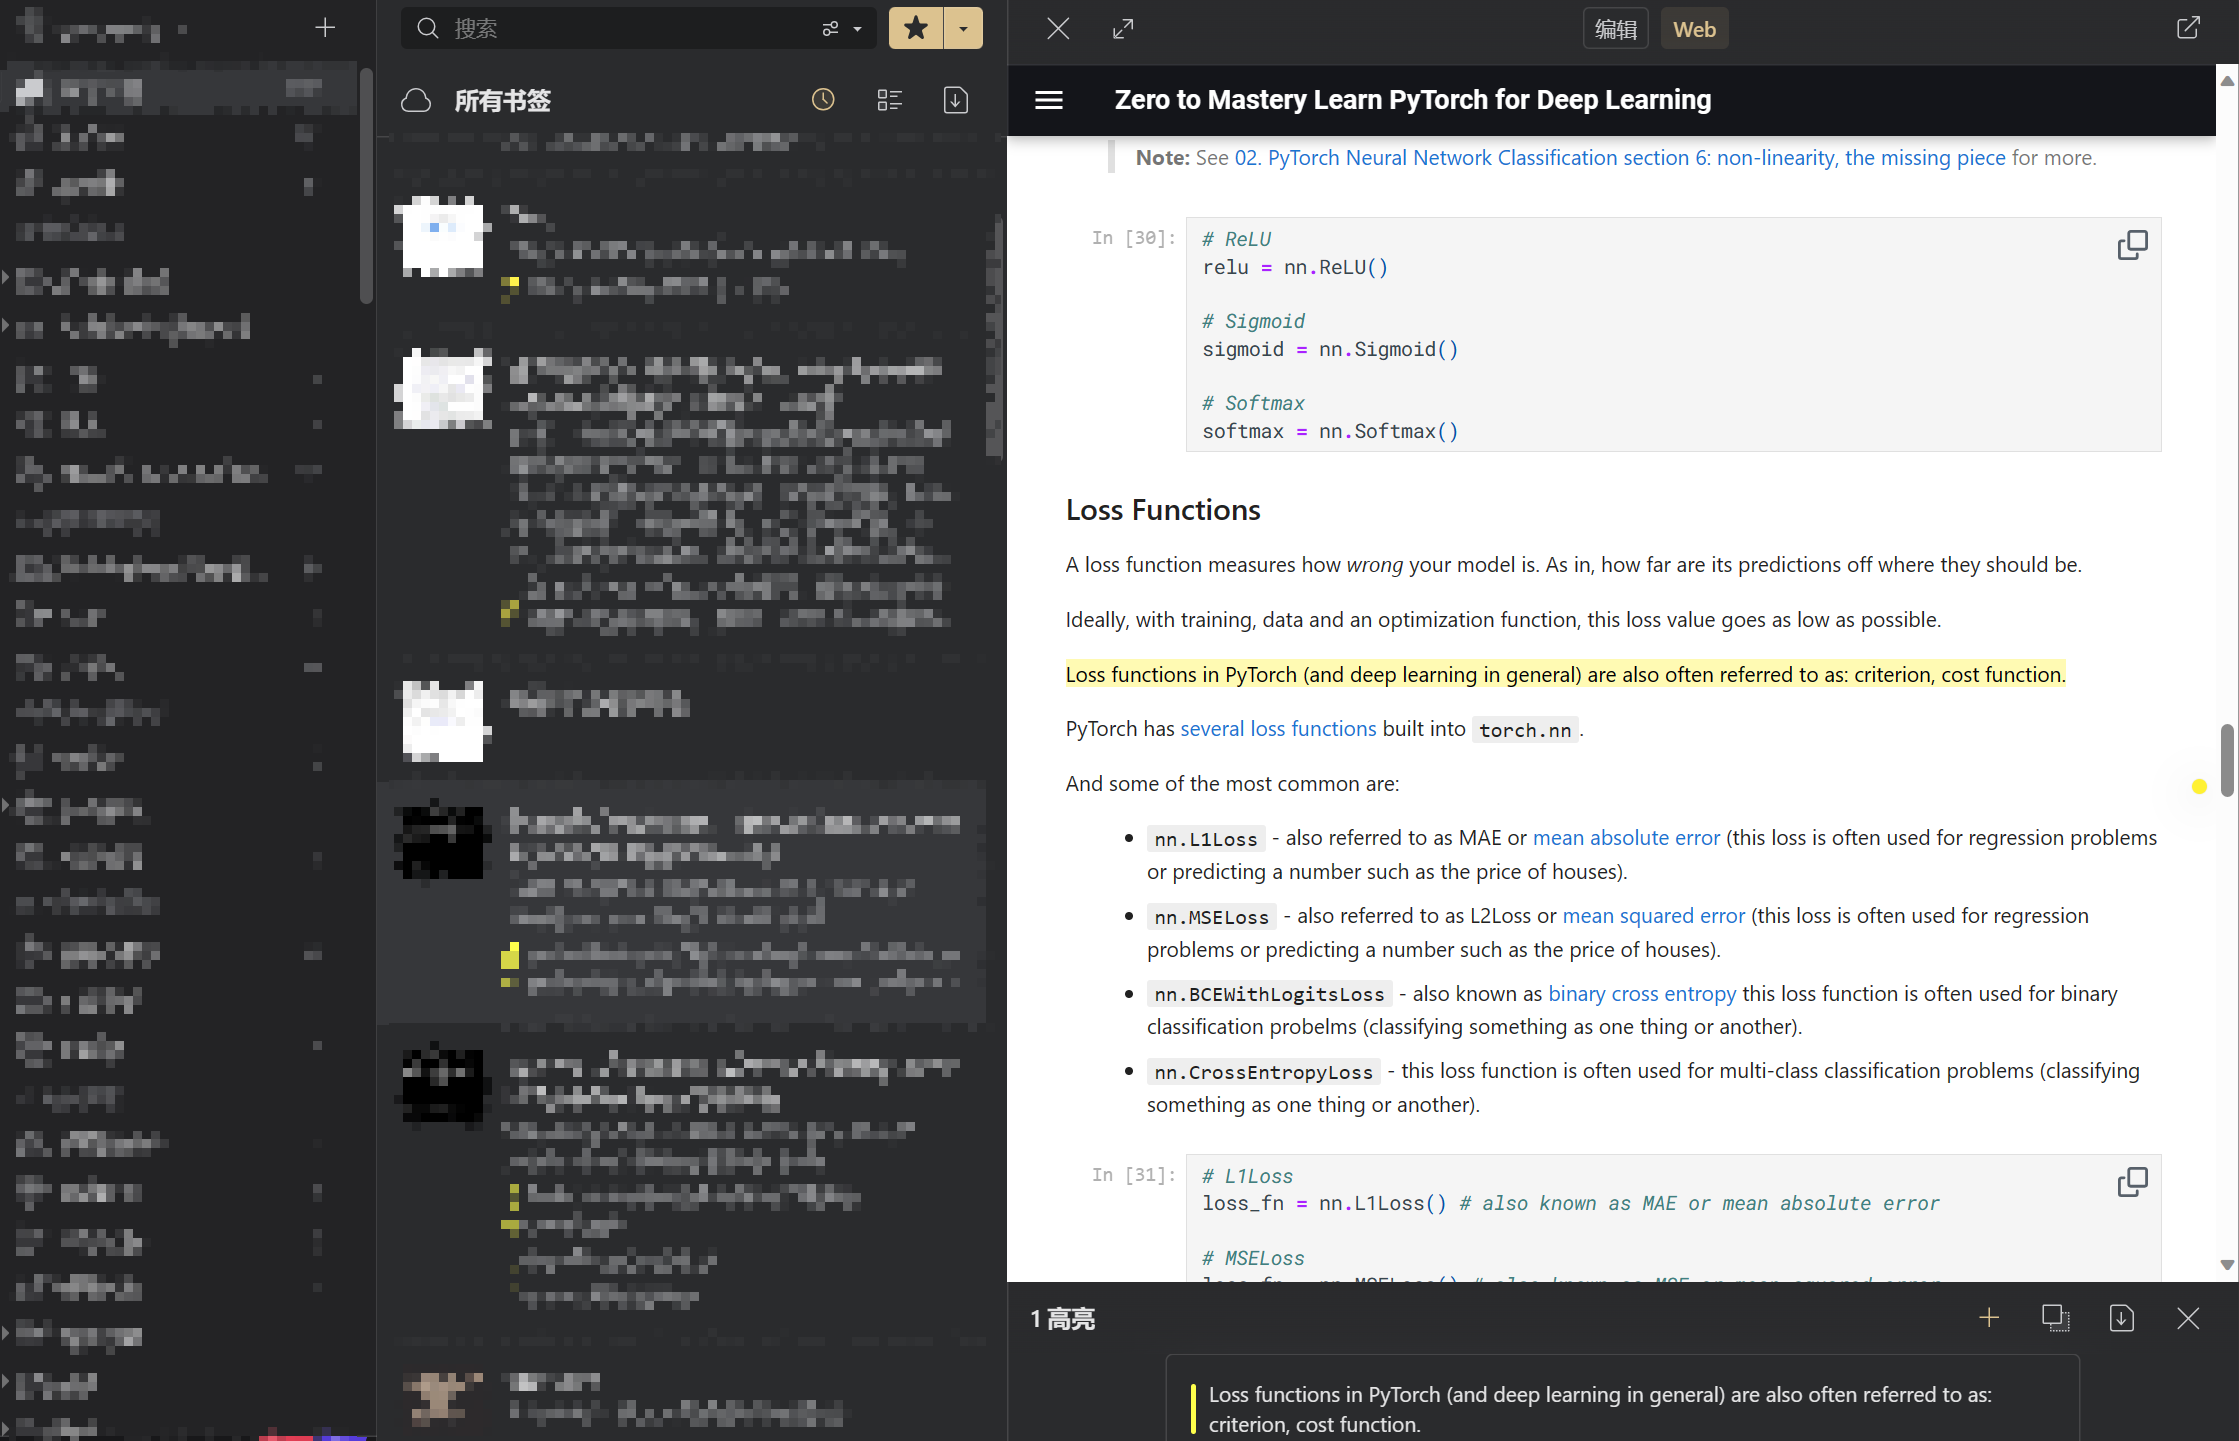Click the star add-bookmark button
2239x1441 pixels.
point(916,28)
